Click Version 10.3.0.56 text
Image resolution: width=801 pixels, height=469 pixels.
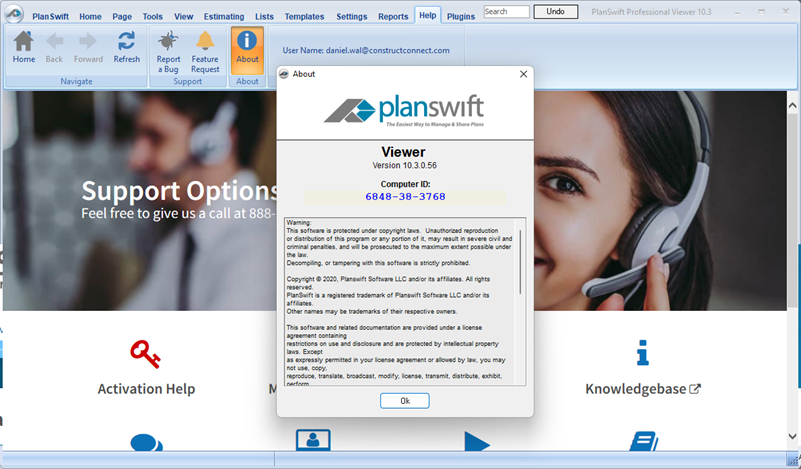pyautogui.click(x=405, y=166)
